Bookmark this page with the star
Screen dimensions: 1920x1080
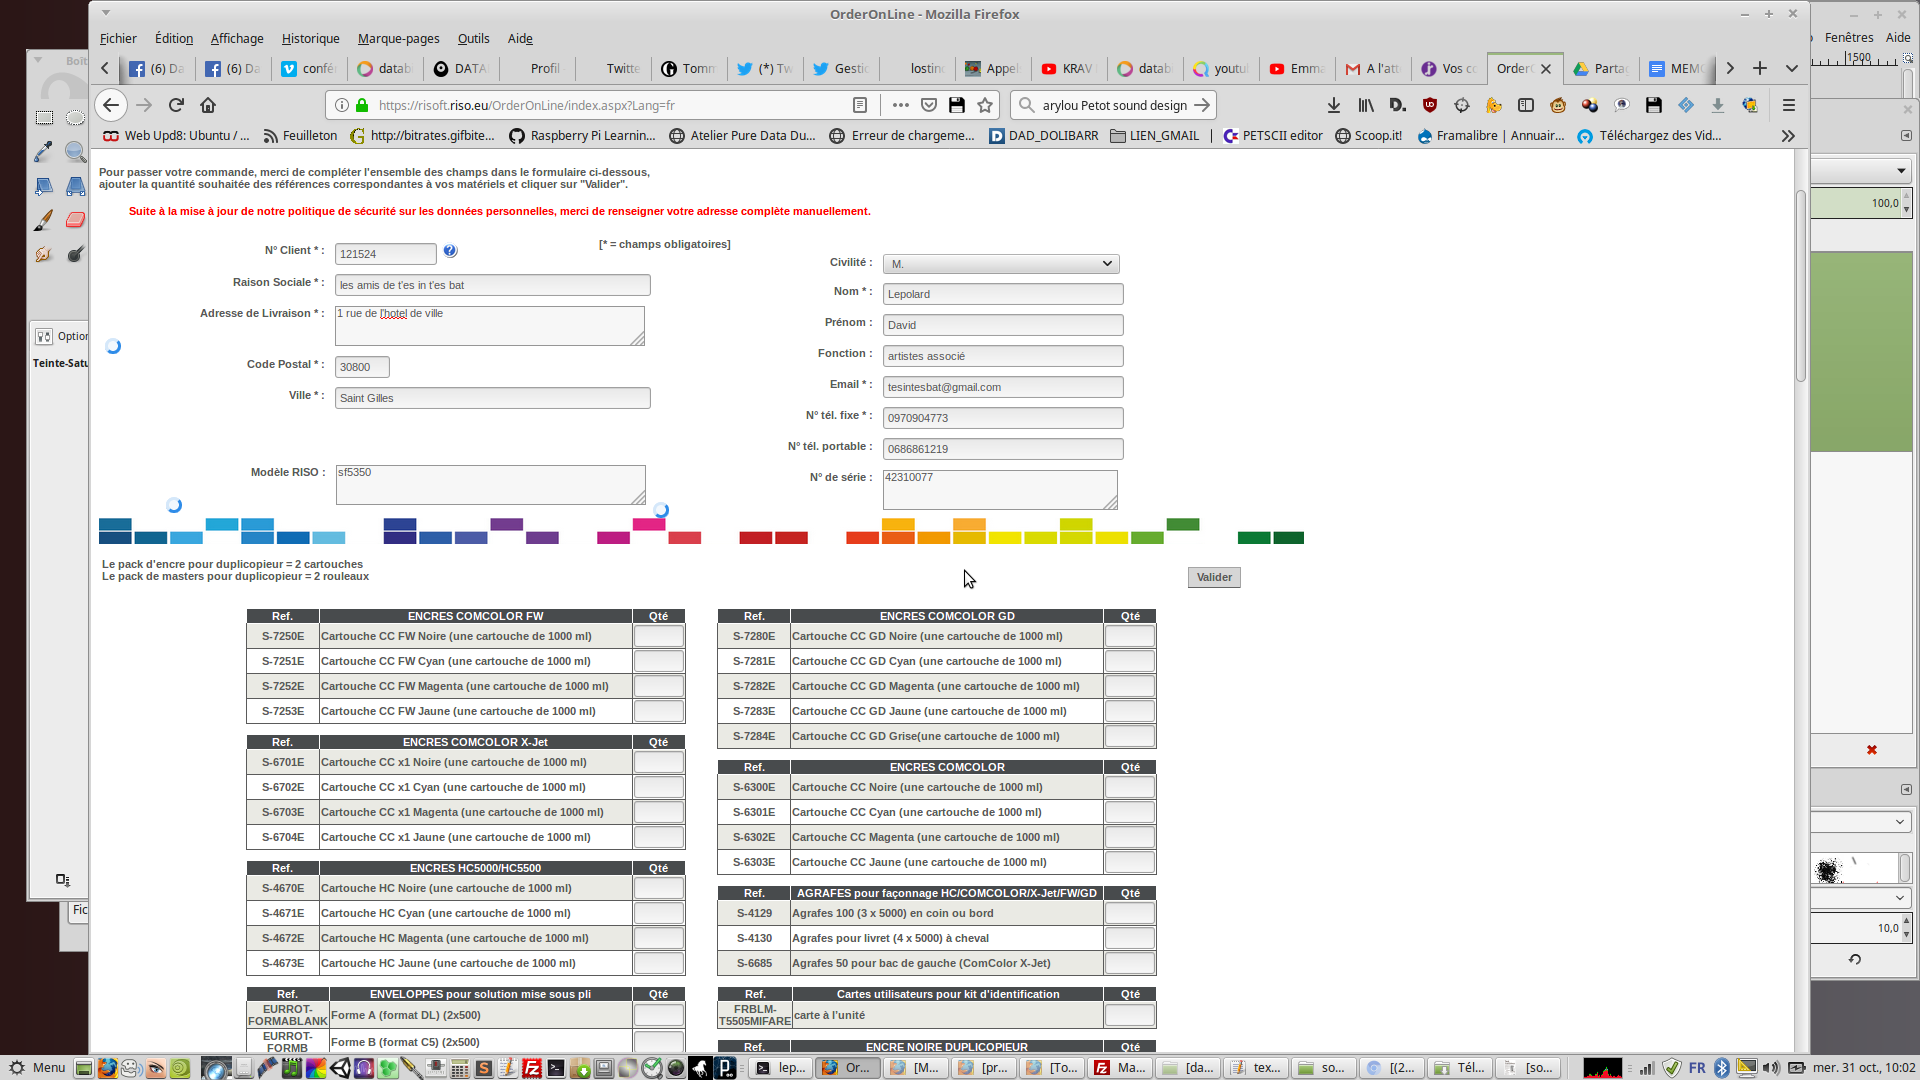click(985, 105)
